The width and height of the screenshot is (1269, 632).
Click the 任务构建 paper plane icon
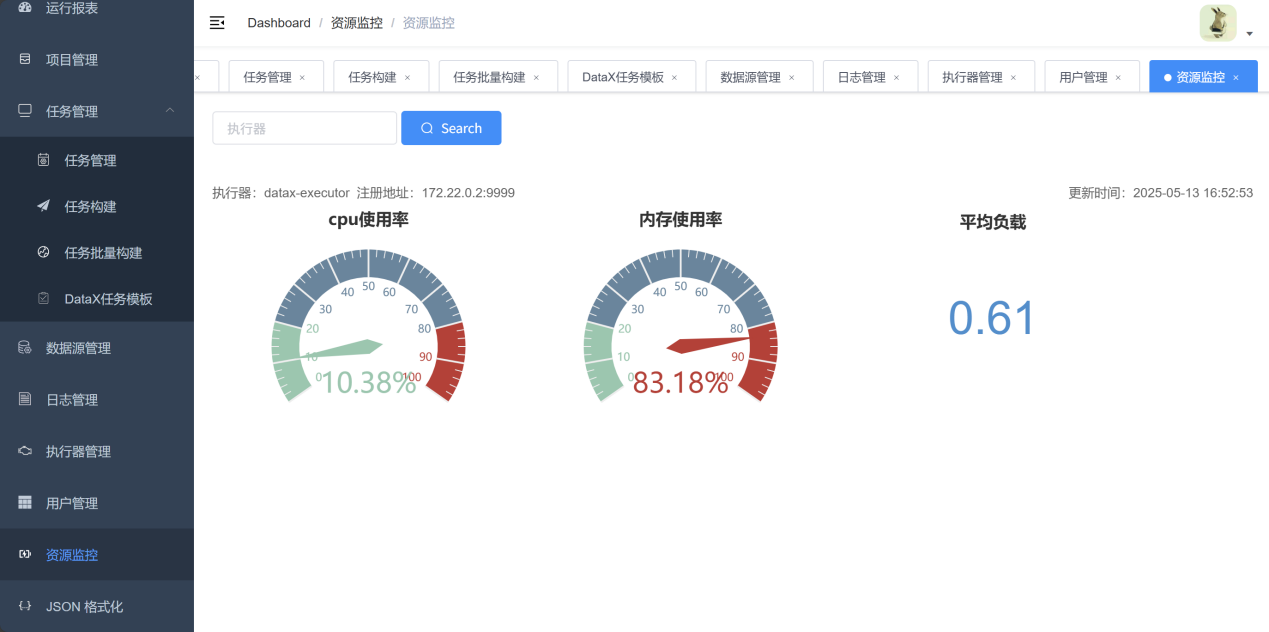[43, 206]
